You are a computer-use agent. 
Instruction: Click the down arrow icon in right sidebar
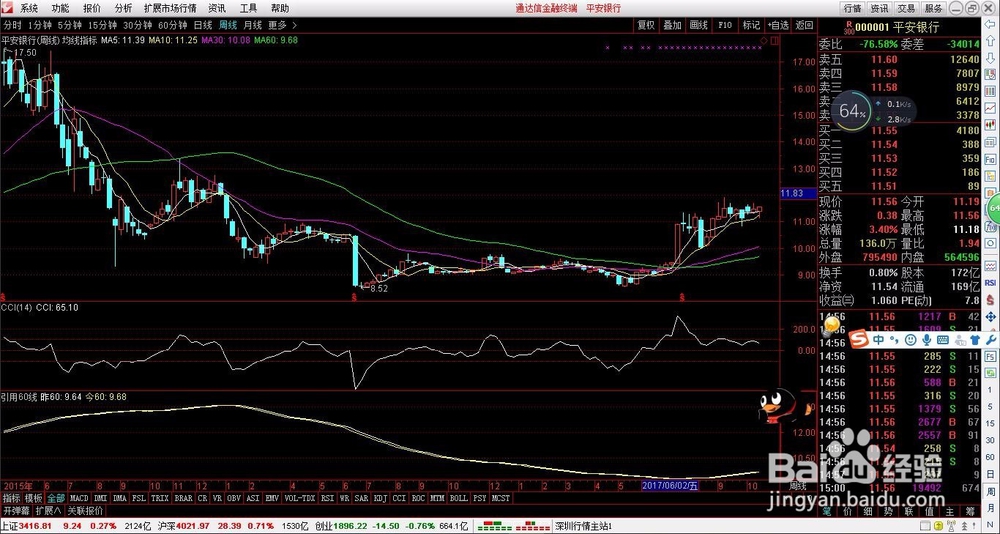pyautogui.click(x=990, y=58)
